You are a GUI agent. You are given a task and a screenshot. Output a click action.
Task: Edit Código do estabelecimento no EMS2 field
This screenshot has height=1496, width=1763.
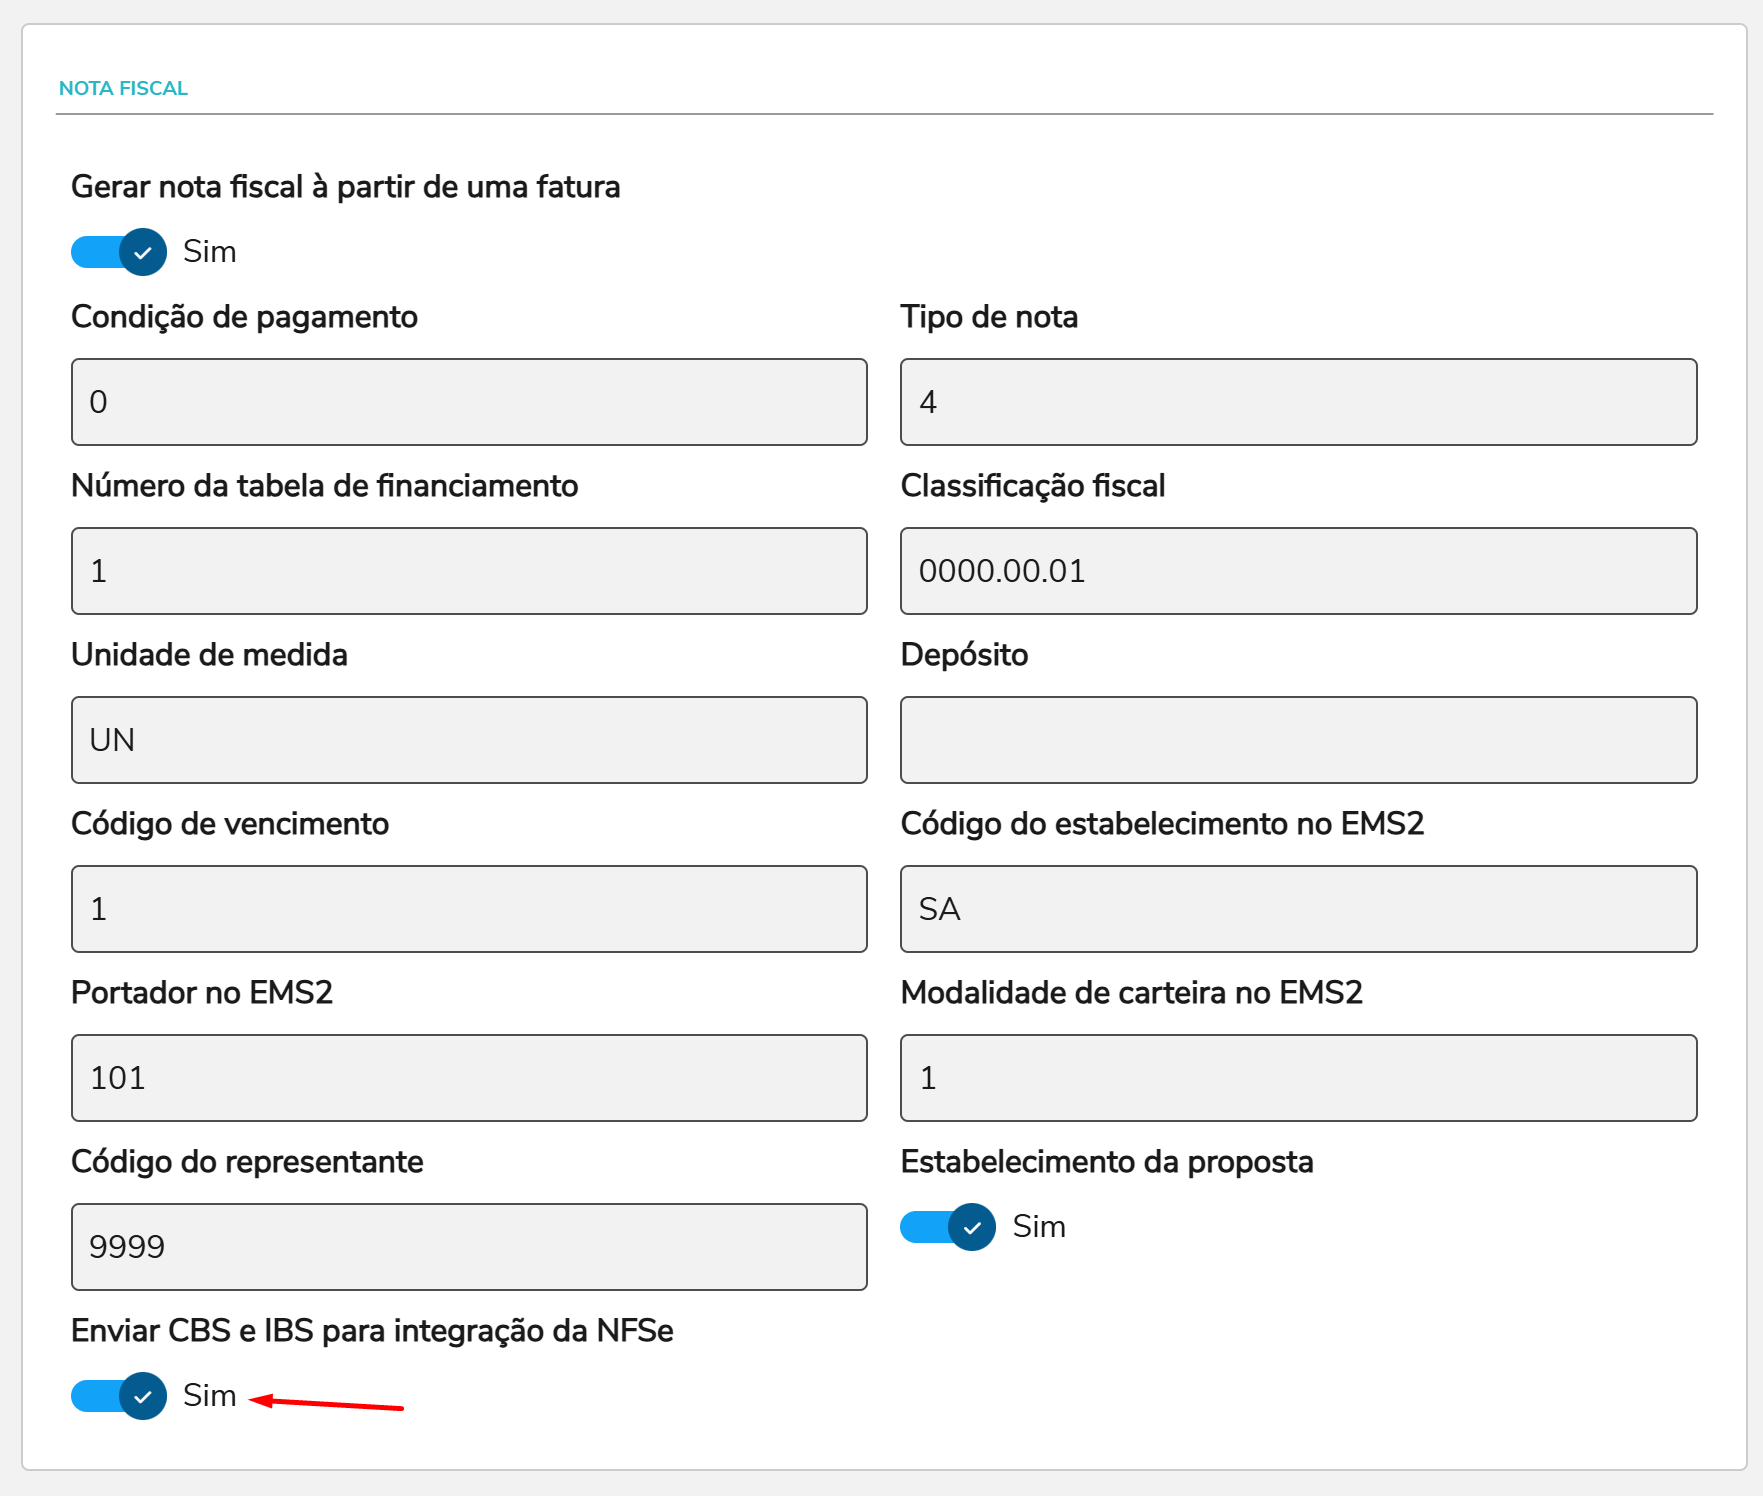point(1298,909)
